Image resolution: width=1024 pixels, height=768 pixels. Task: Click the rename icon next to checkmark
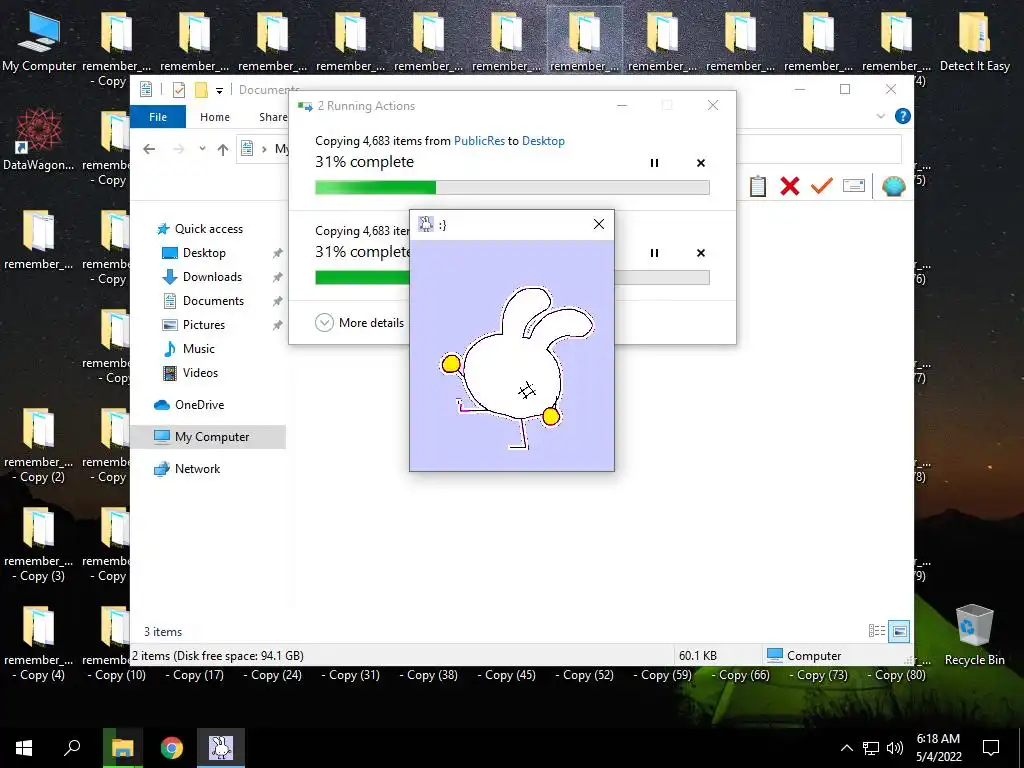point(854,186)
